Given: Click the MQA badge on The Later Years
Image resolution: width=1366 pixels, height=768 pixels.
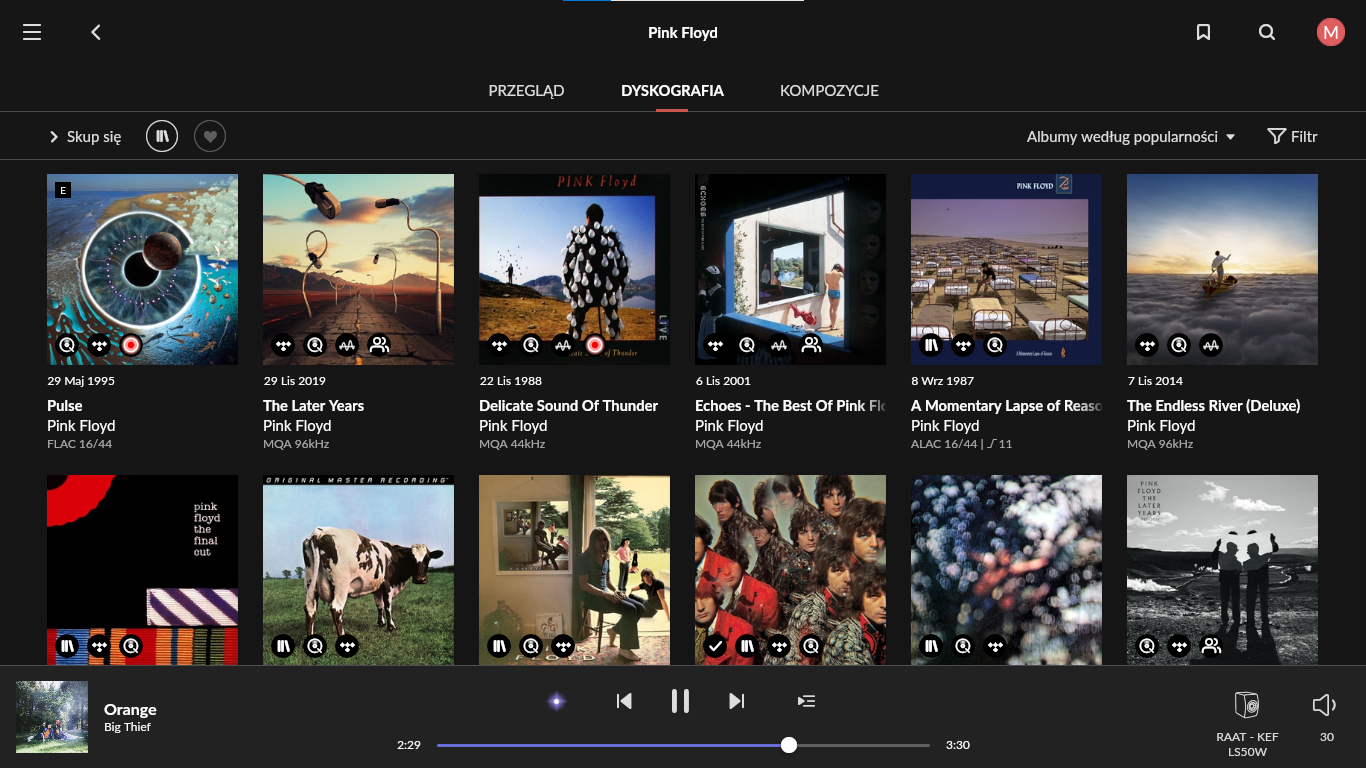Looking at the screenshot, I should [x=347, y=345].
